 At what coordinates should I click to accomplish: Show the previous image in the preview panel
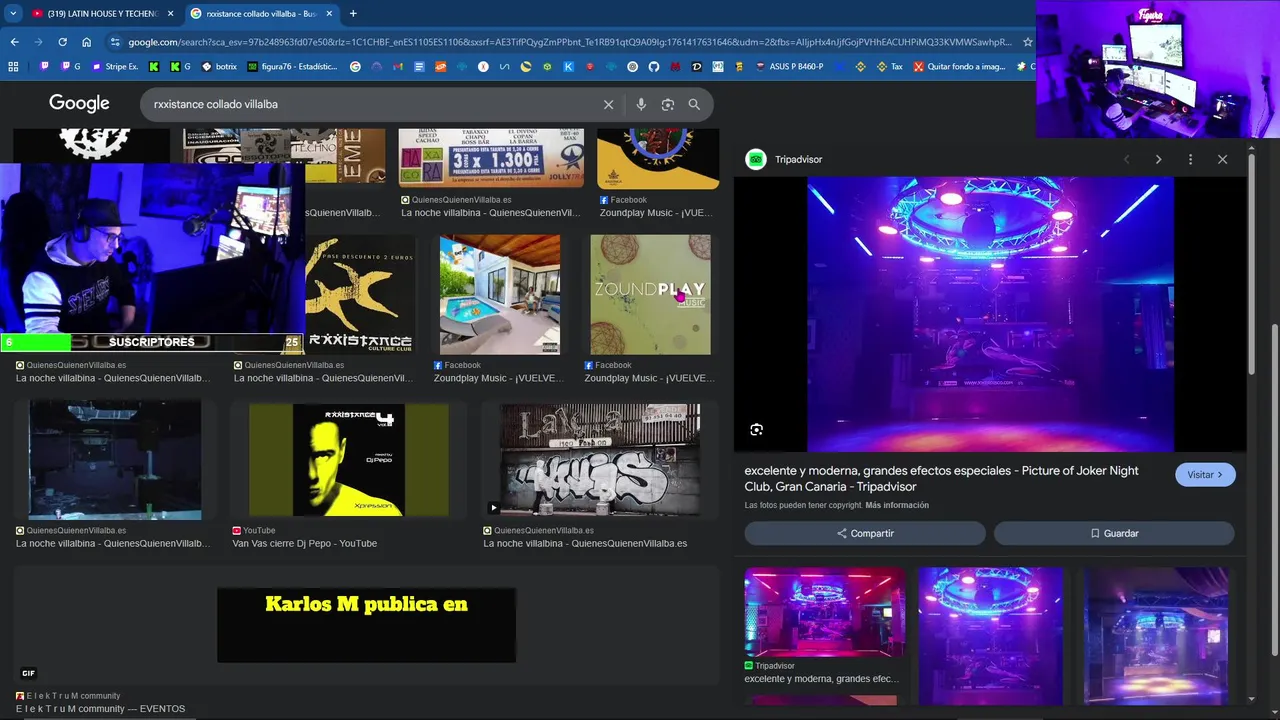[1126, 159]
